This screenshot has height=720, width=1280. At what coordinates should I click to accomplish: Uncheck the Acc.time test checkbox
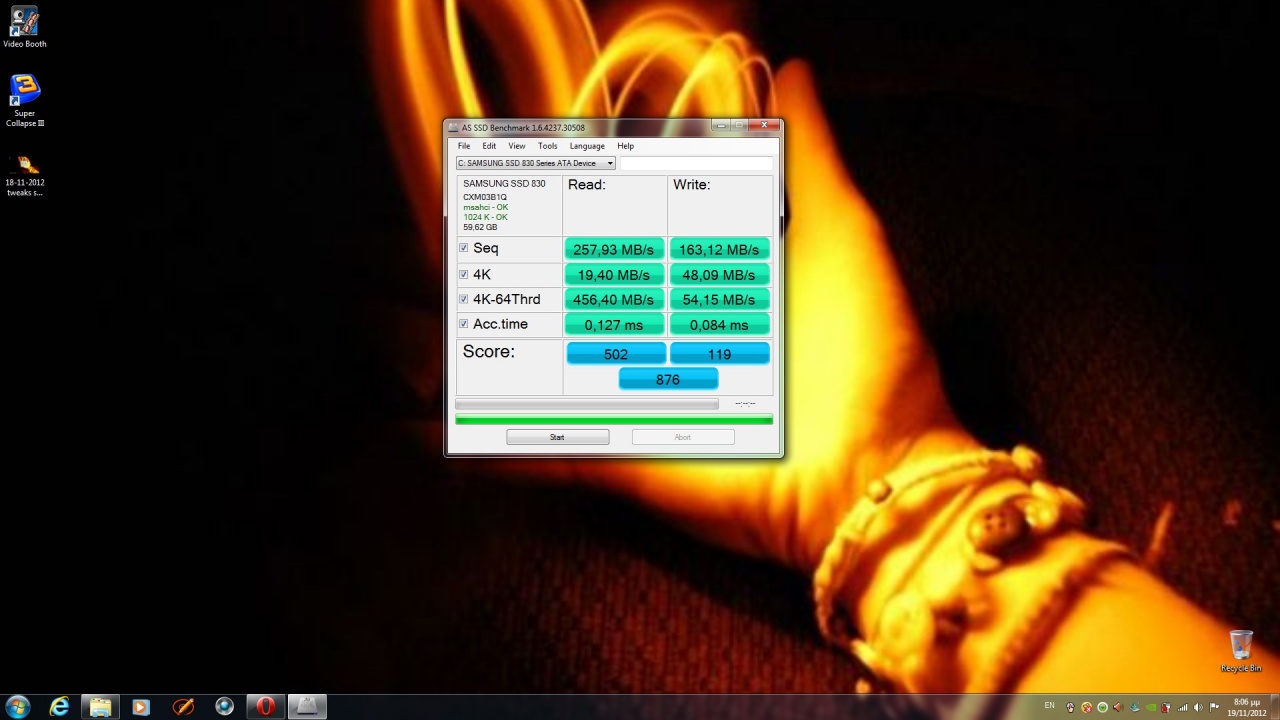[x=463, y=324]
